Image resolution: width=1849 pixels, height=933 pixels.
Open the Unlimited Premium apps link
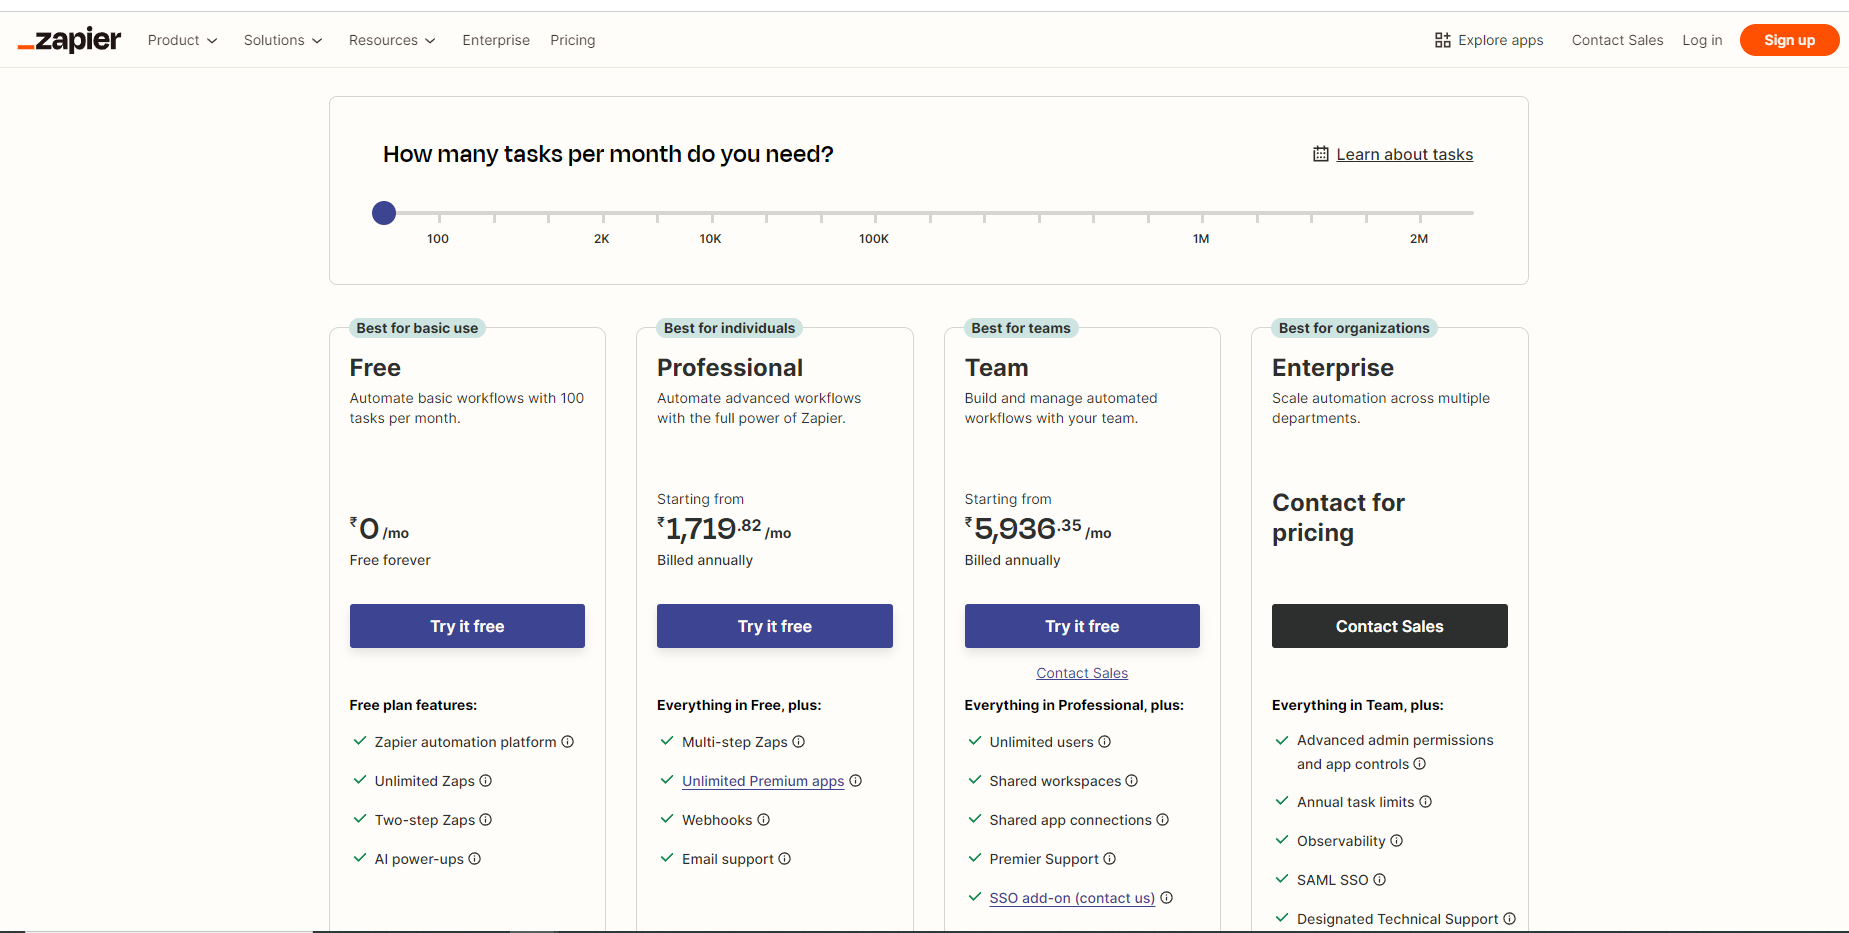tap(763, 781)
